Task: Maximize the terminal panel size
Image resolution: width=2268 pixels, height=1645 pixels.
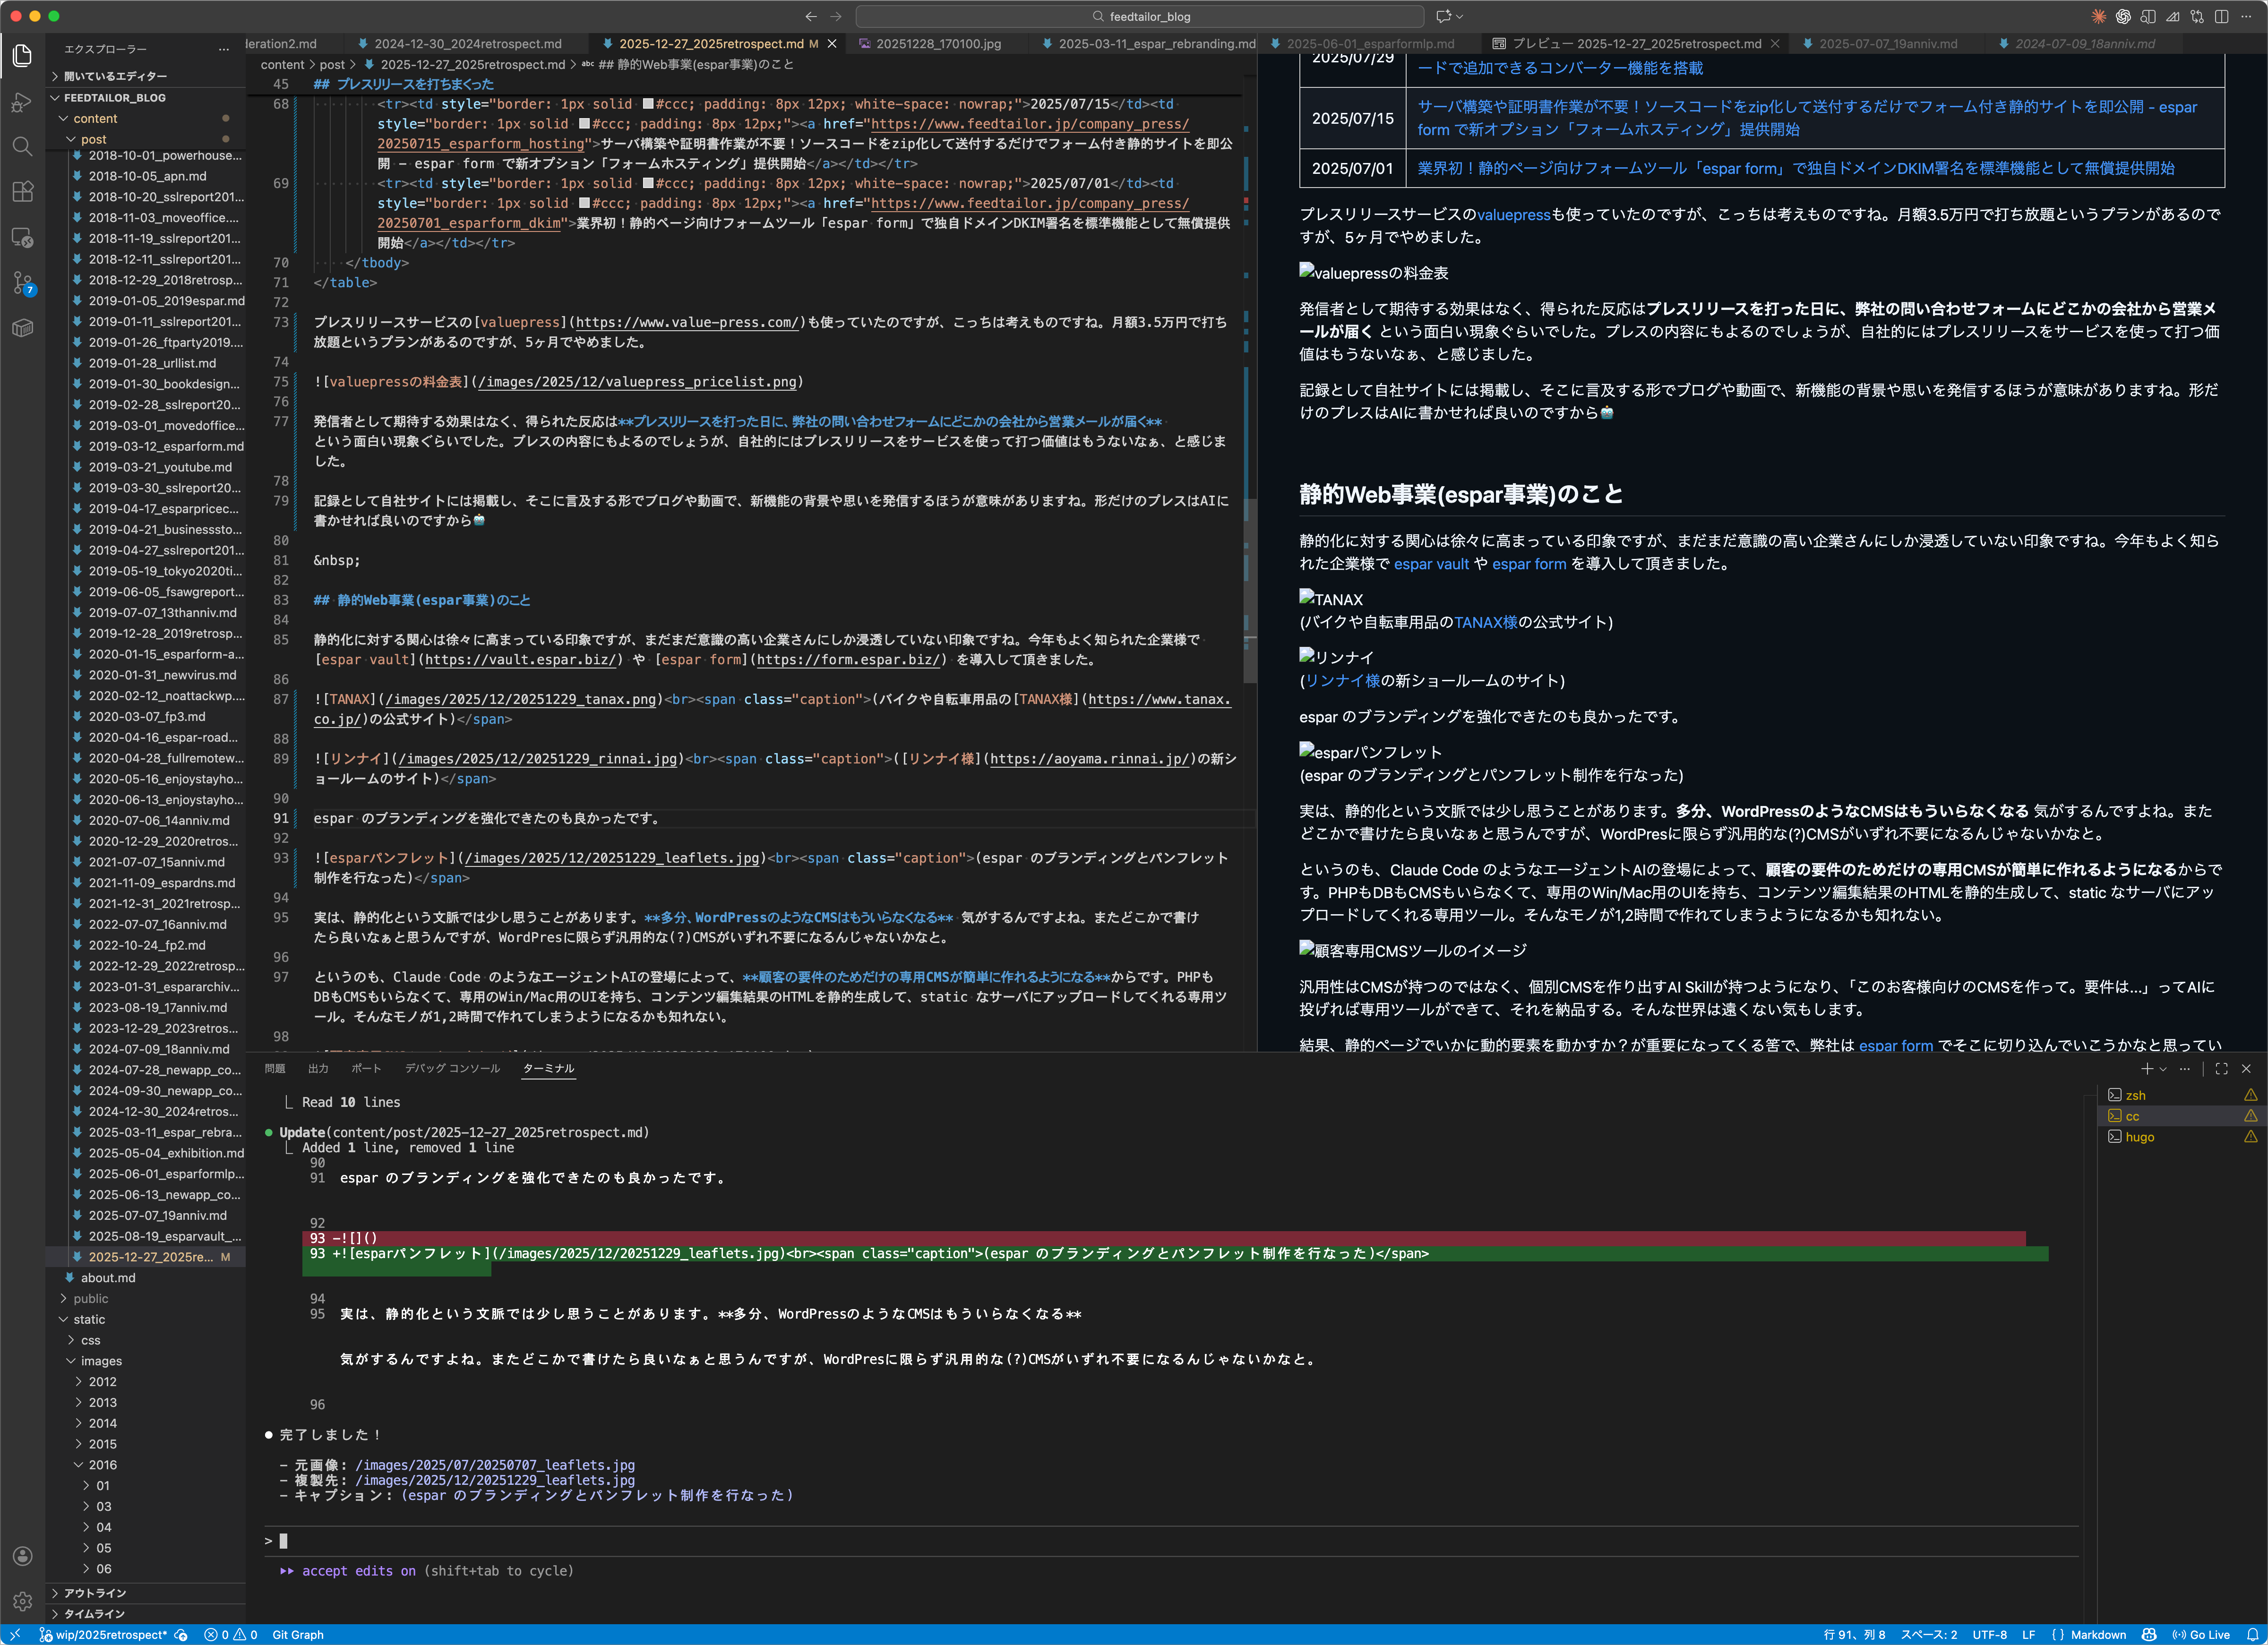Action: 2221,1068
